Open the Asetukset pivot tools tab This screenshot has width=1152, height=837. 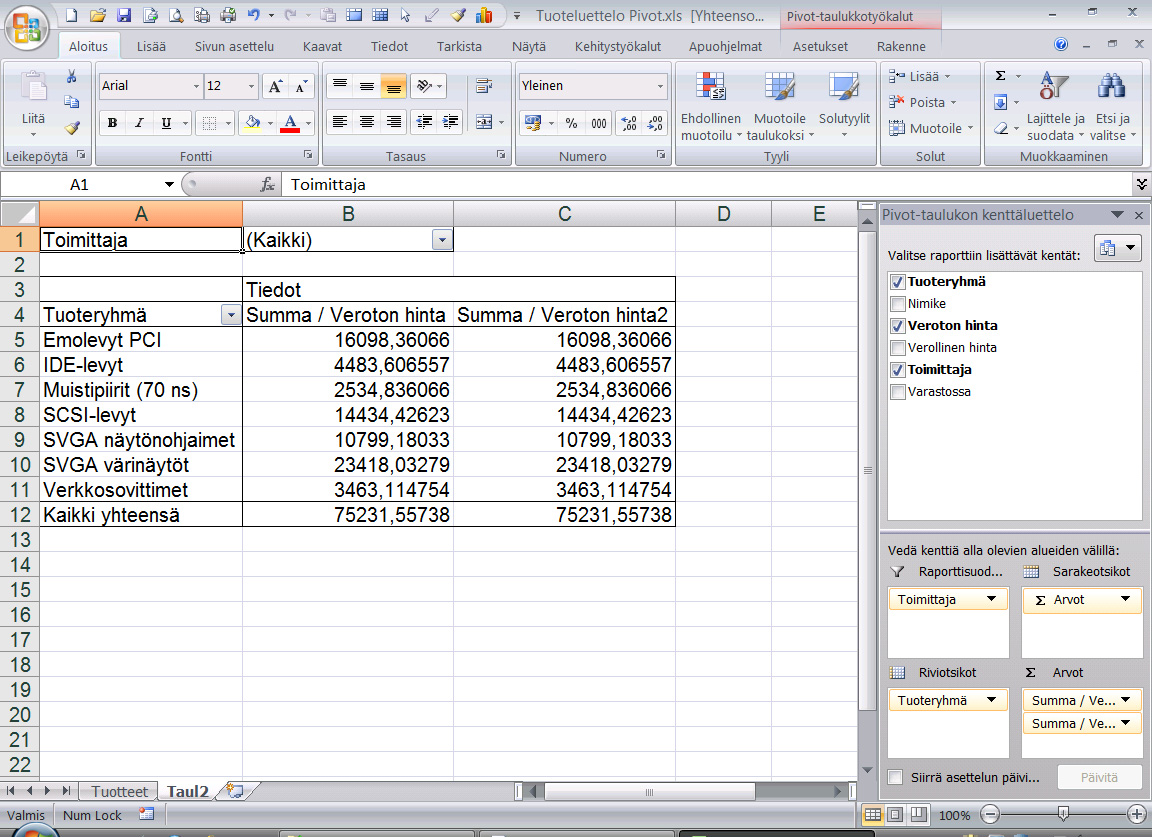click(820, 46)
